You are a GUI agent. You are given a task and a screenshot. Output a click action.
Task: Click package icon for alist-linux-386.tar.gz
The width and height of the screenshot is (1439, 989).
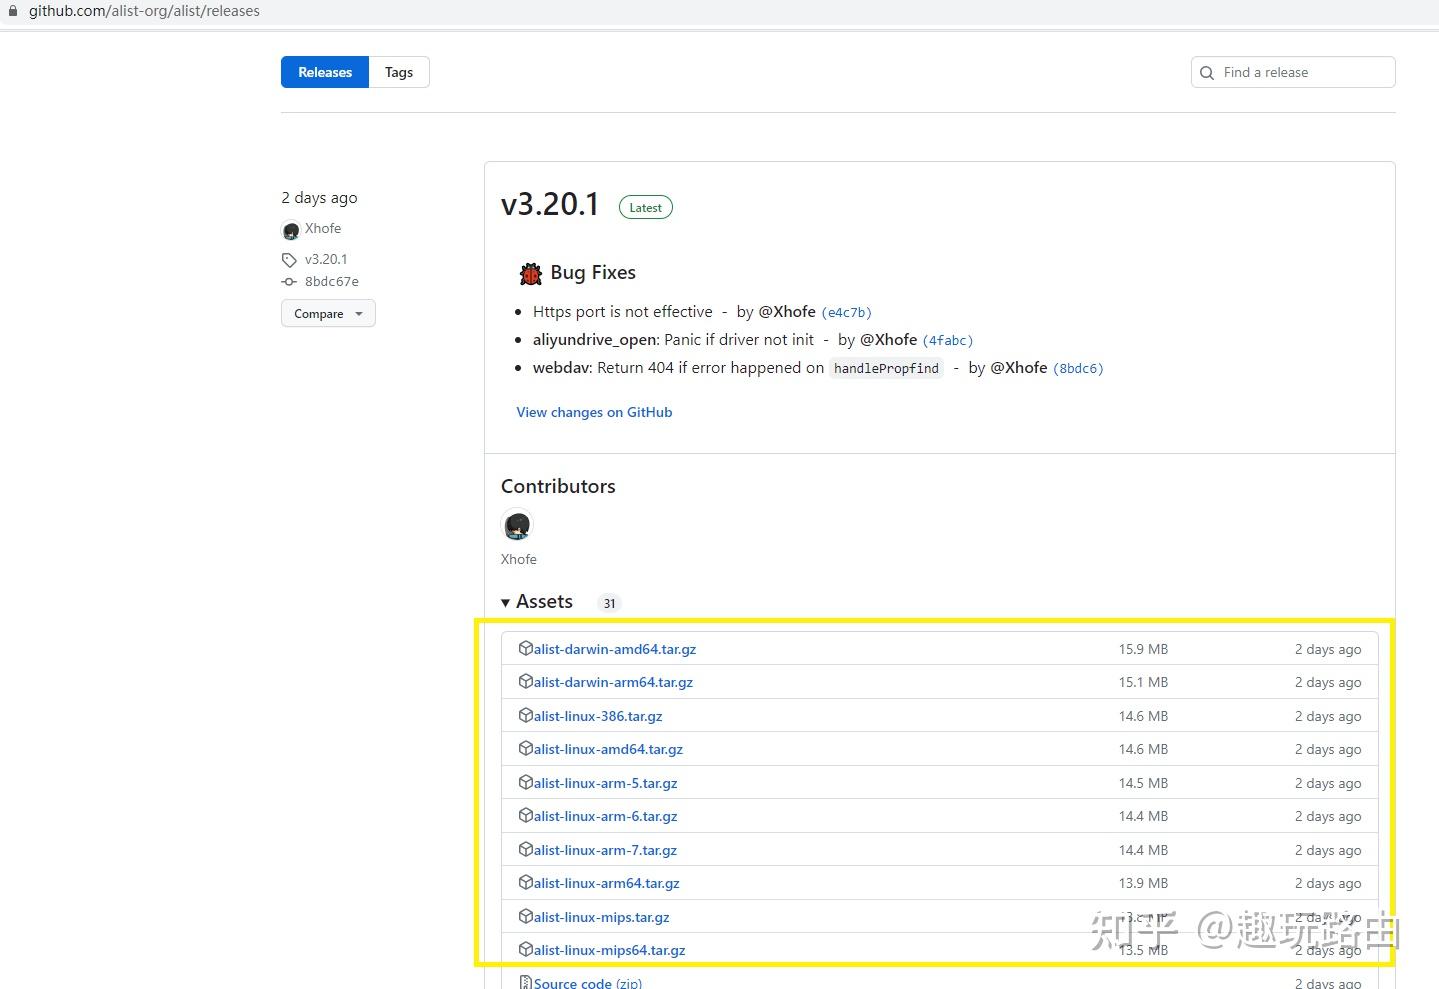526,715
